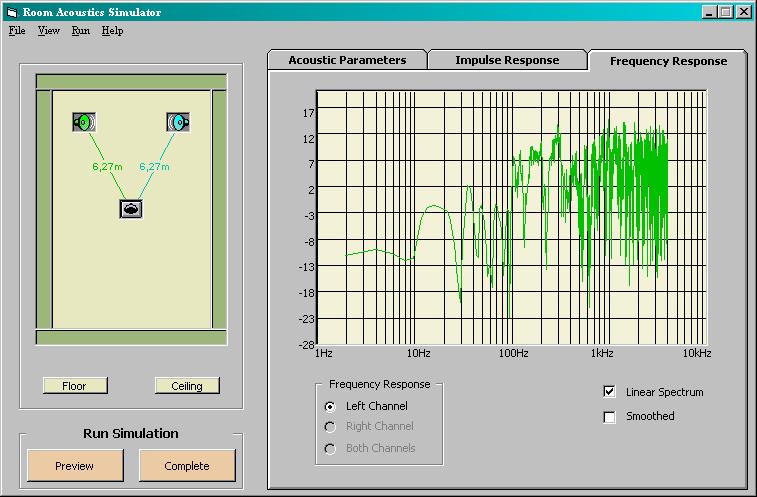Screen dimensions: 757x497
Task: Run the Complete simulation
Action: point(187,466)
